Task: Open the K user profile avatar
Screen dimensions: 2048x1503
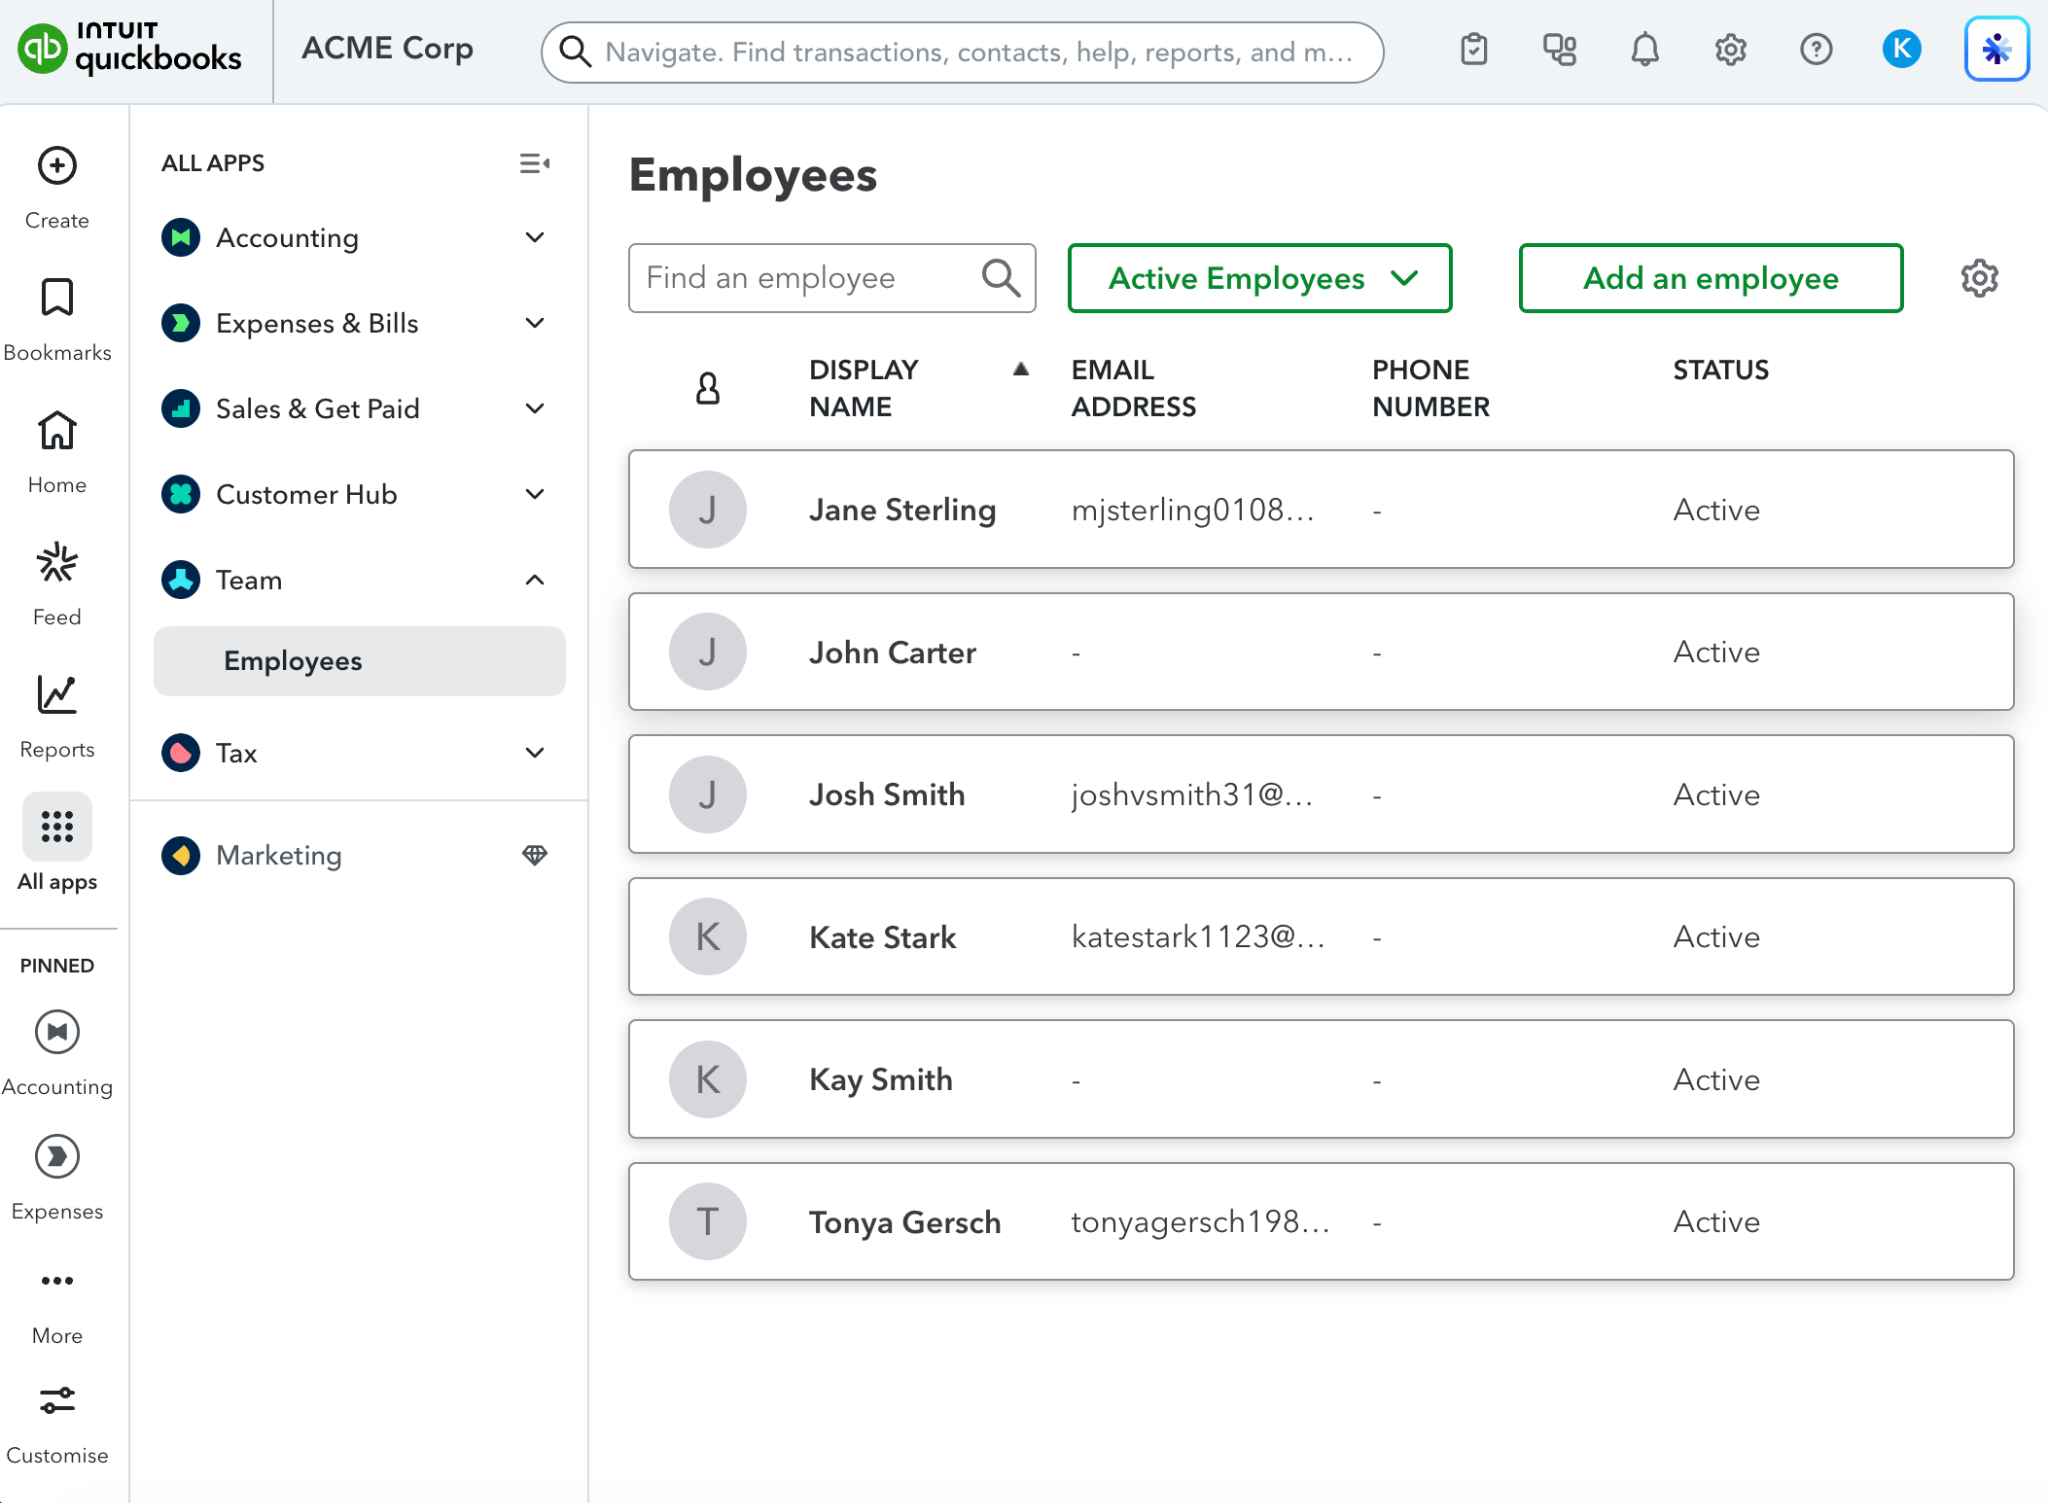Action: tap(1901, 49)
